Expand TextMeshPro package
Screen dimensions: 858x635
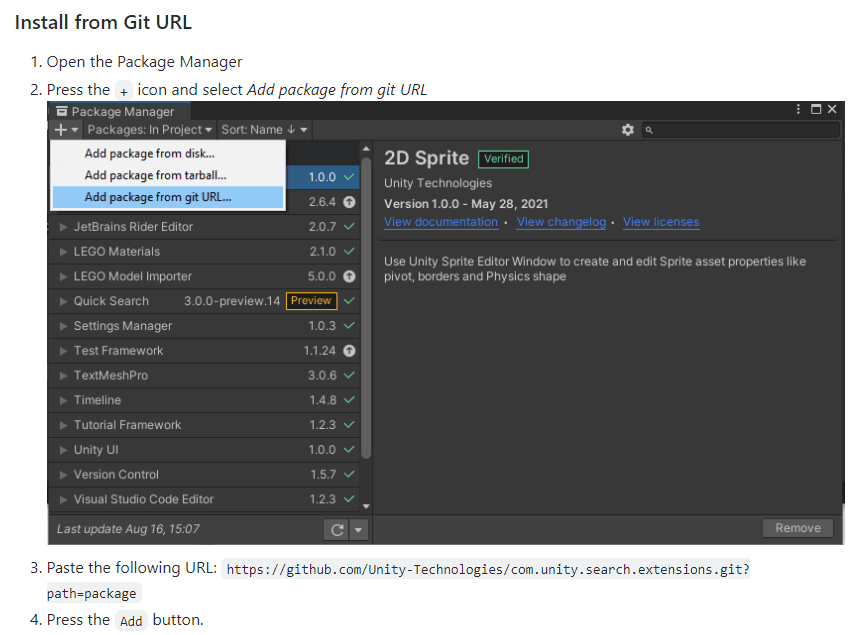pyautogui.click(x=63, y=376)
